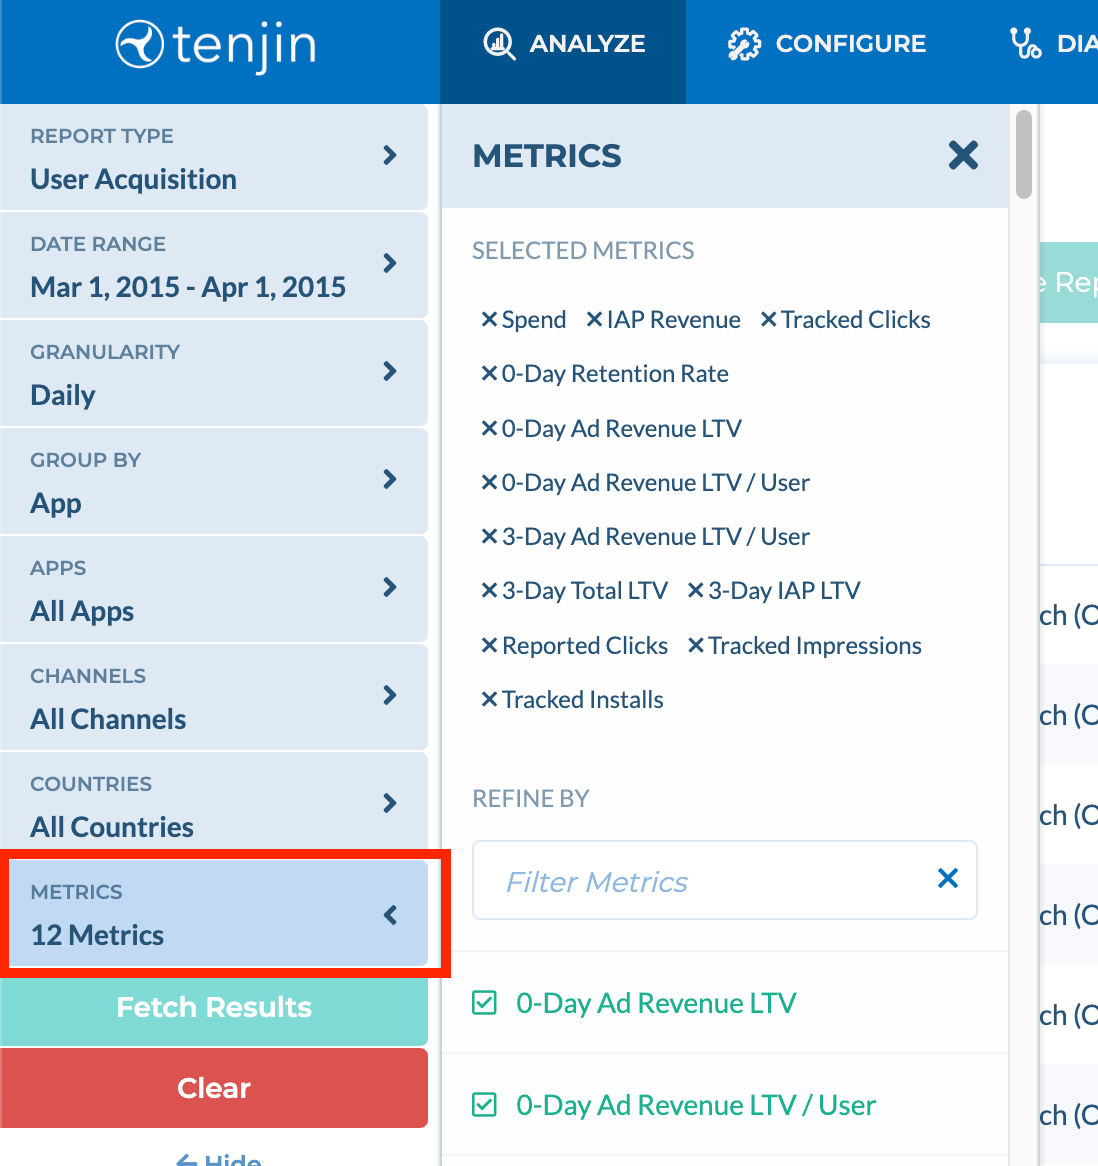Close the Metrics panel

click(963, 155)
